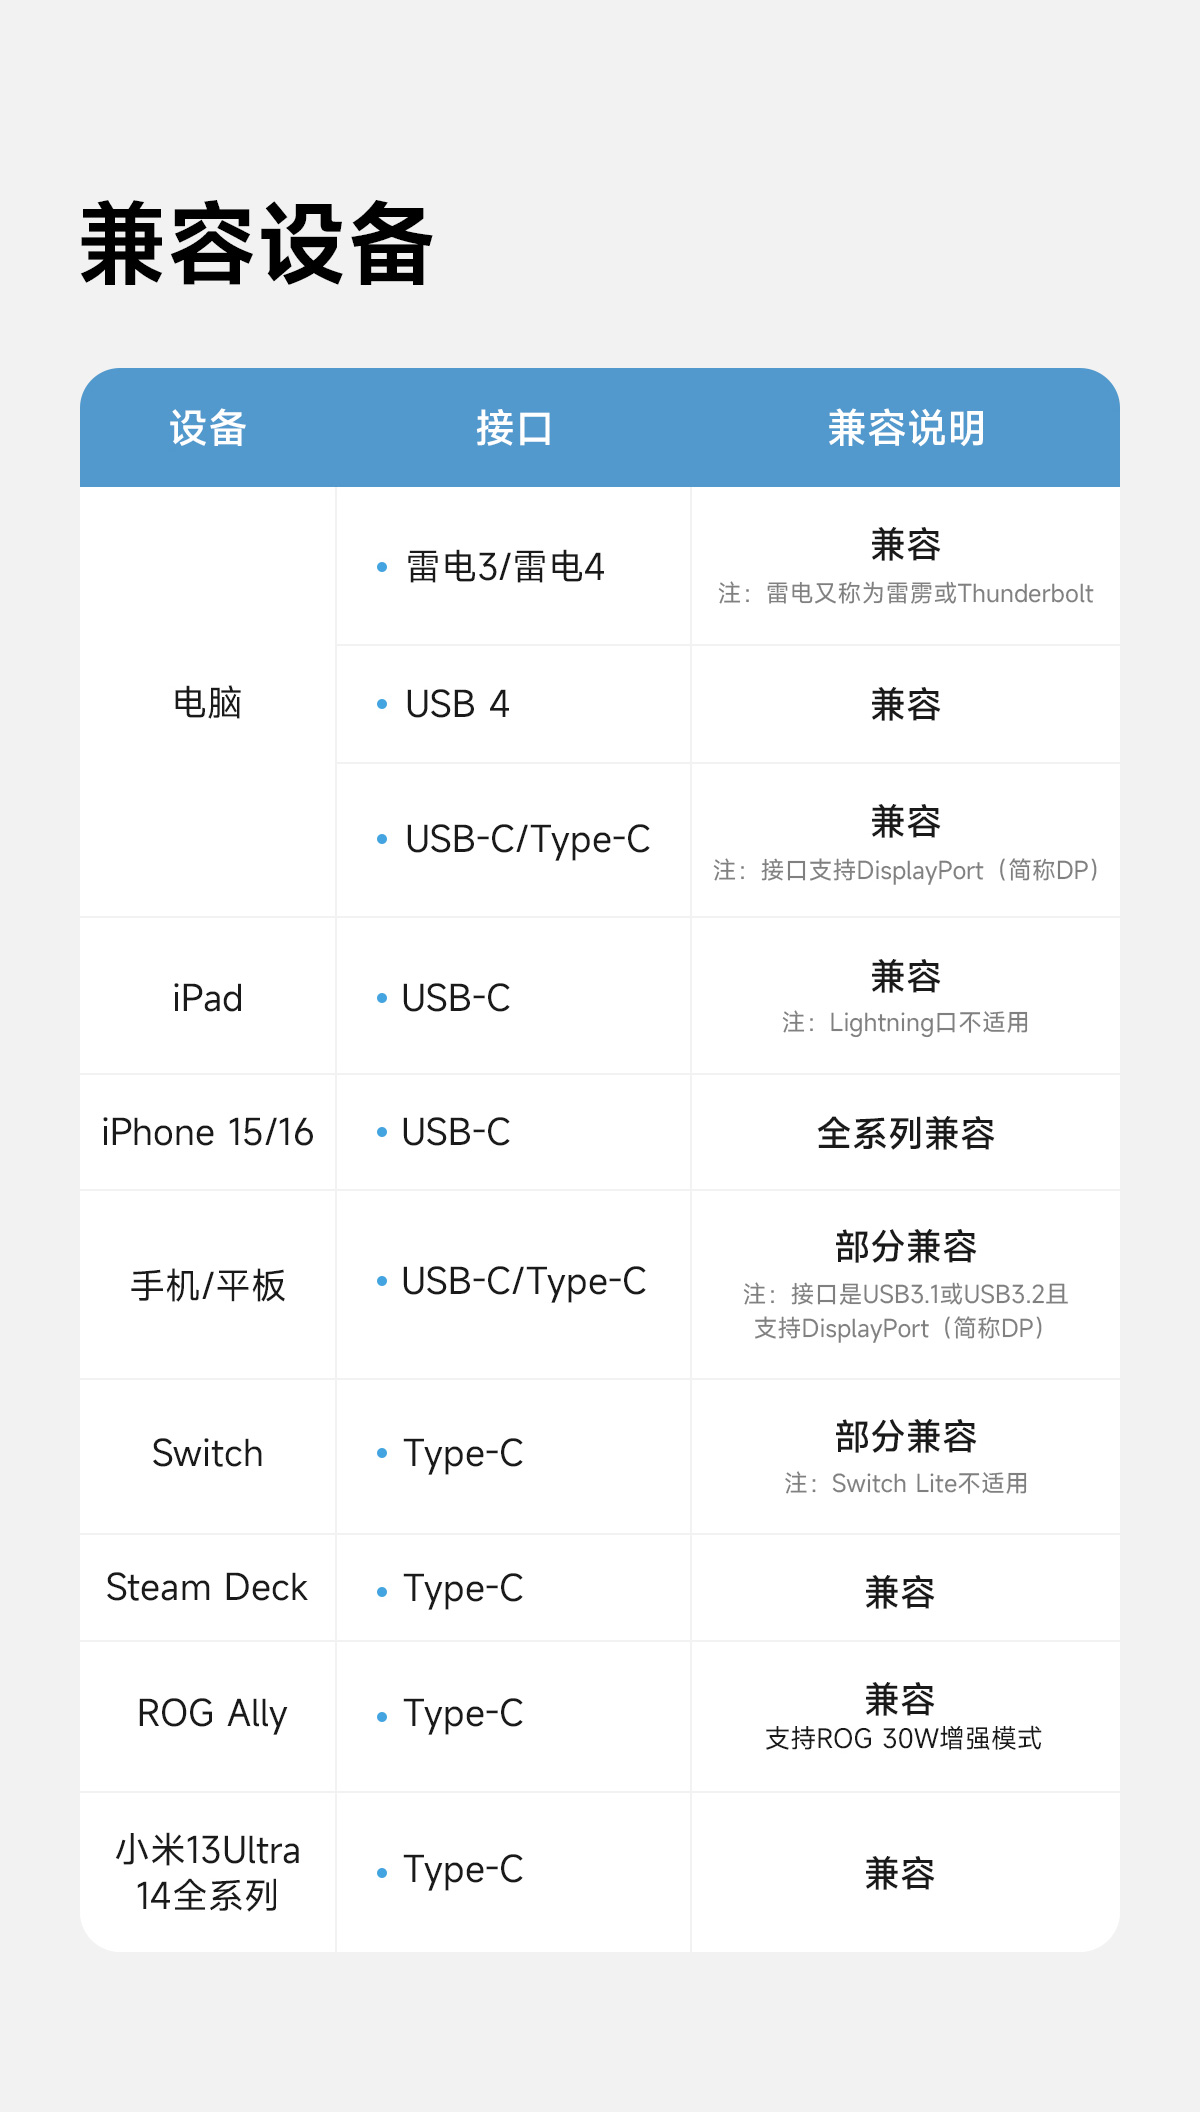This screenshot has height=2112, width=1200.
Task: Select the "iPad" device cell
Action: [208, 998]
